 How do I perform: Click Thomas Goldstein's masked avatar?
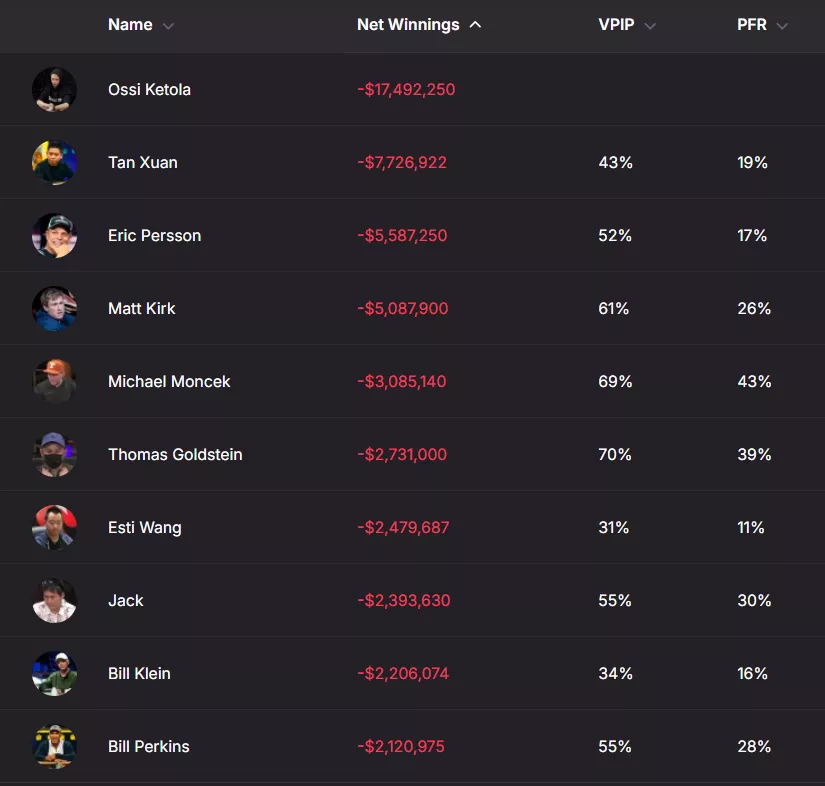(x=54, y=455)
